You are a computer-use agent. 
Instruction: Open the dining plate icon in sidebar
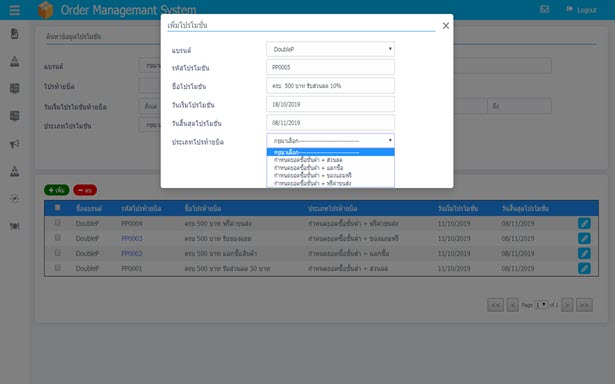15,226
